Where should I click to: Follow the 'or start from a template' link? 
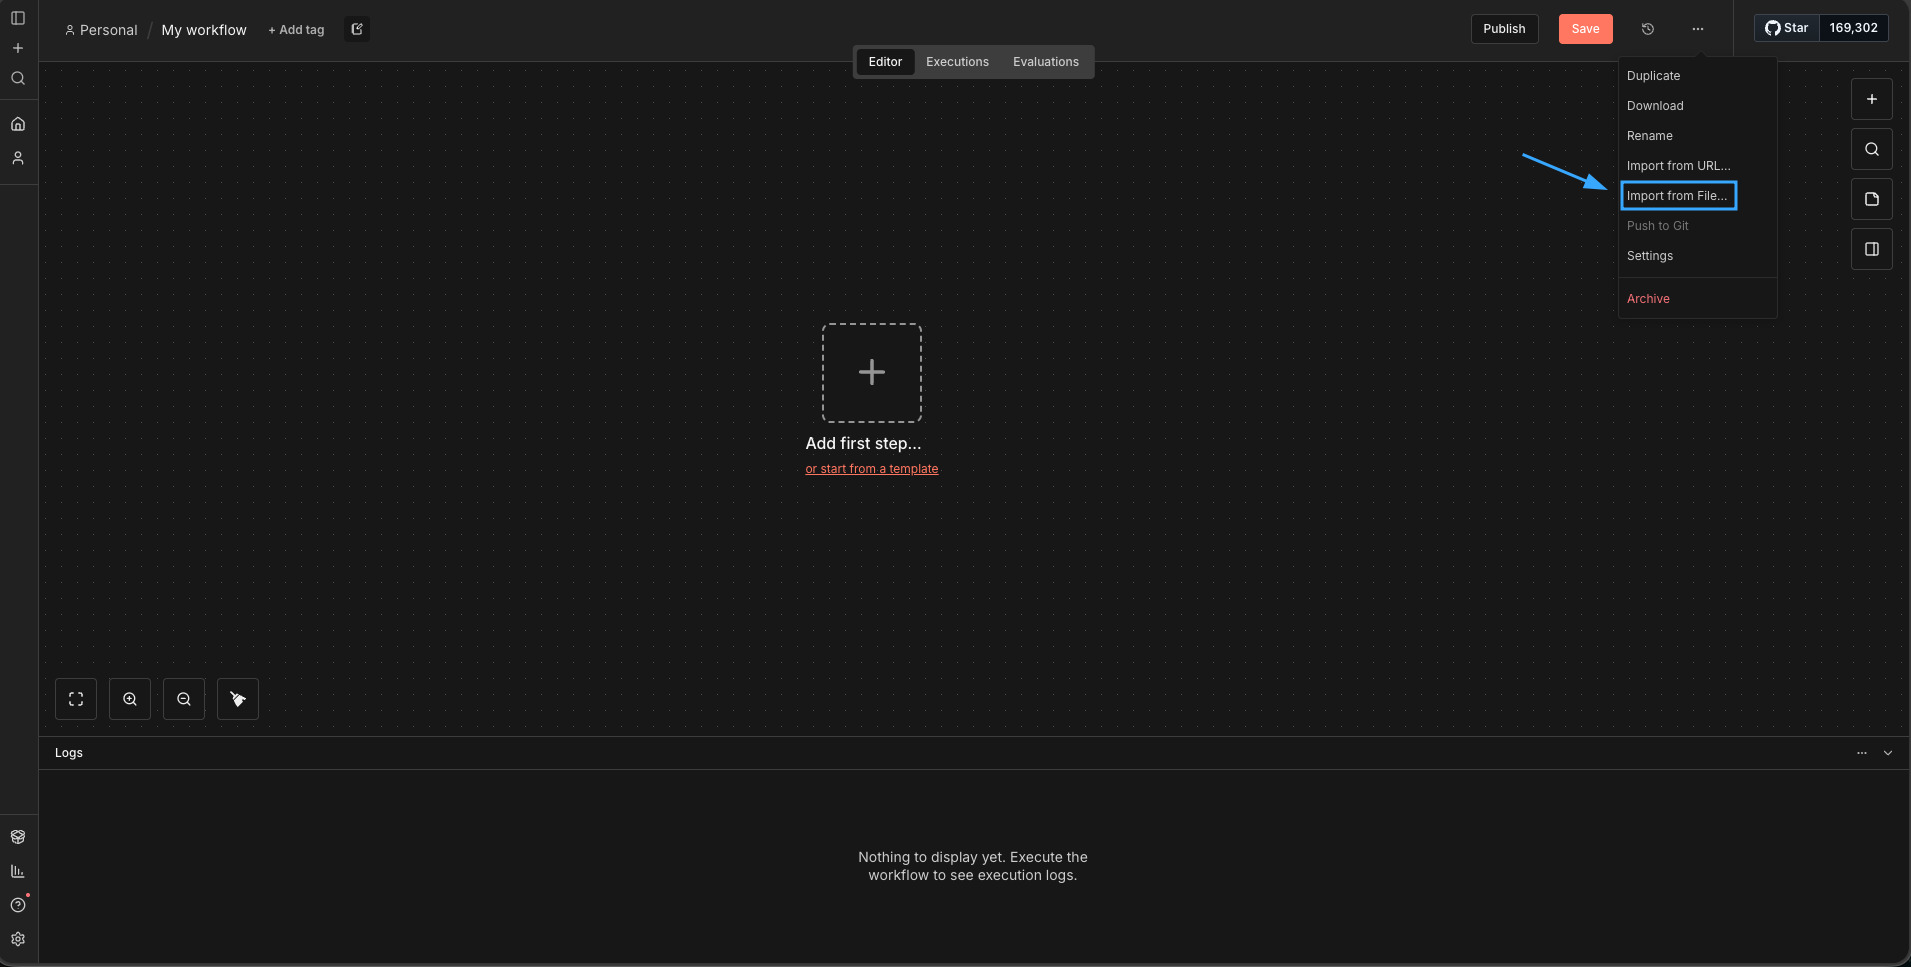[871, 469]
